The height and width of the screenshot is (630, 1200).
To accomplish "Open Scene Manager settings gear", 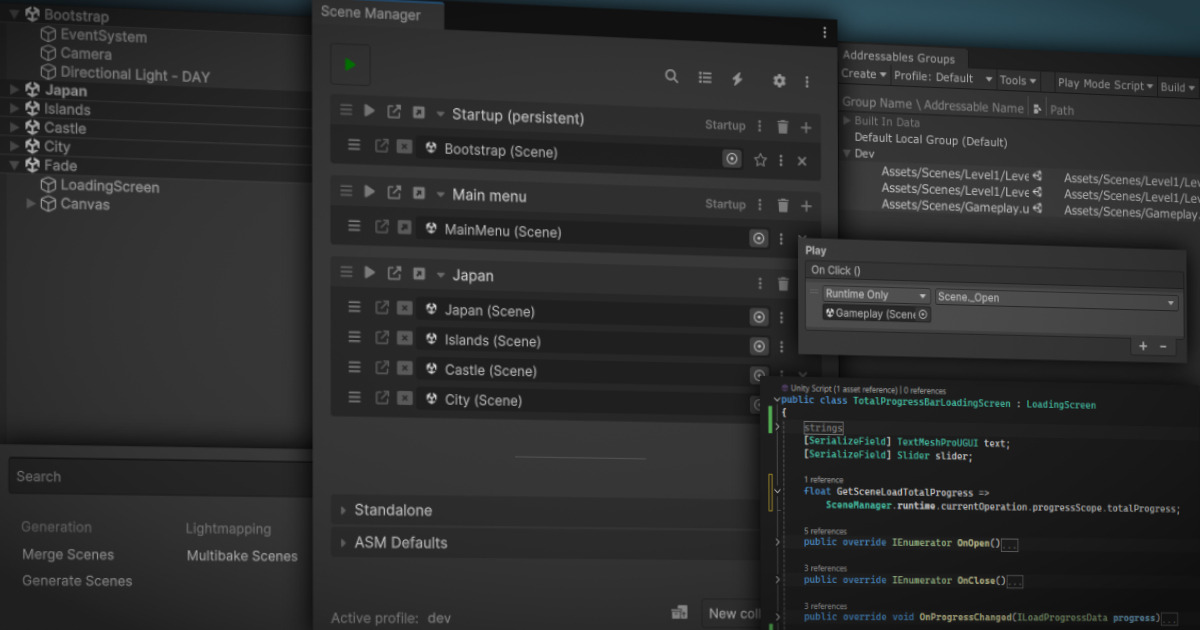I will pos(779,80).
